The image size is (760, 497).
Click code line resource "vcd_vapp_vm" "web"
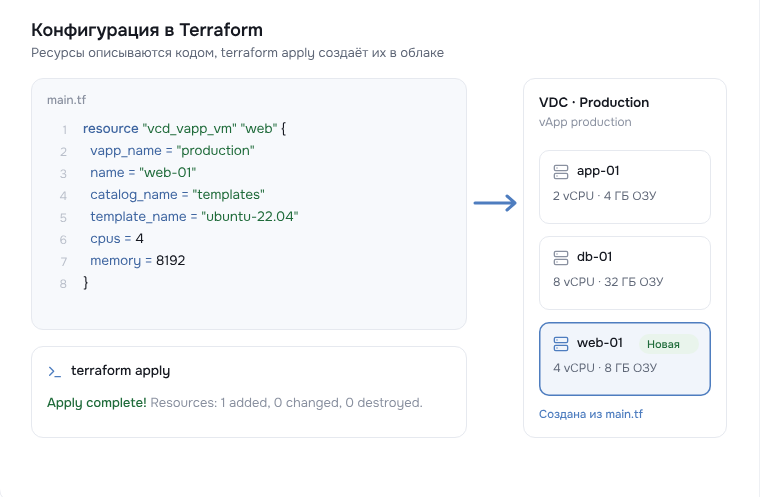coord(184,128)
